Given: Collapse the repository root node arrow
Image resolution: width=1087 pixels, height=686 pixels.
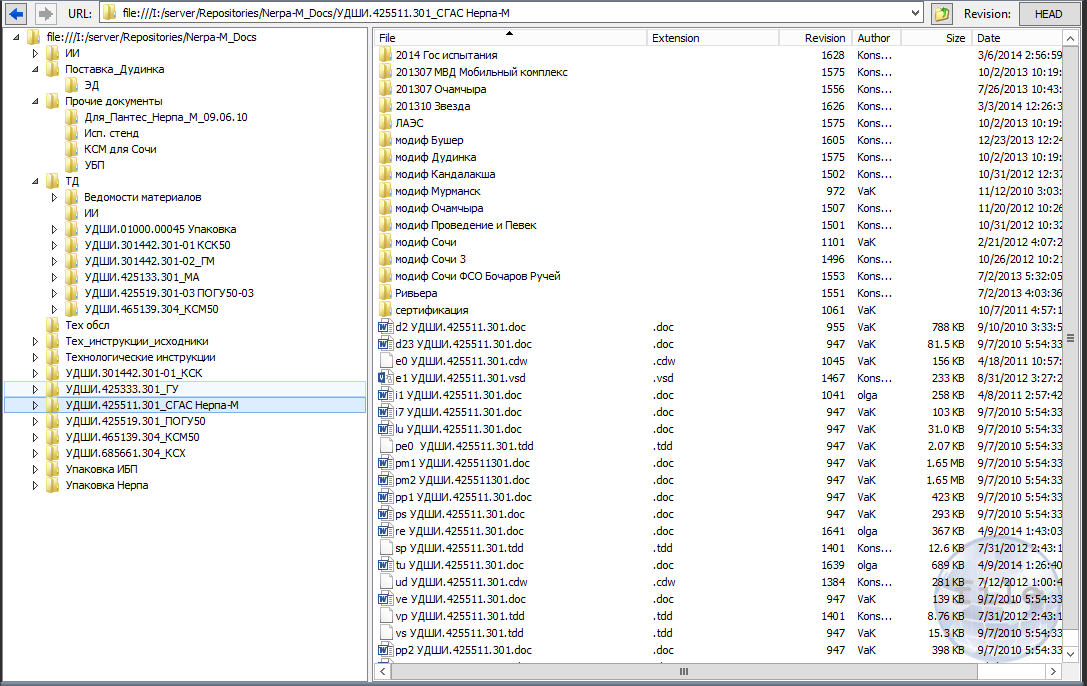Looking at the screenshot, I should (x=17, y=37).
